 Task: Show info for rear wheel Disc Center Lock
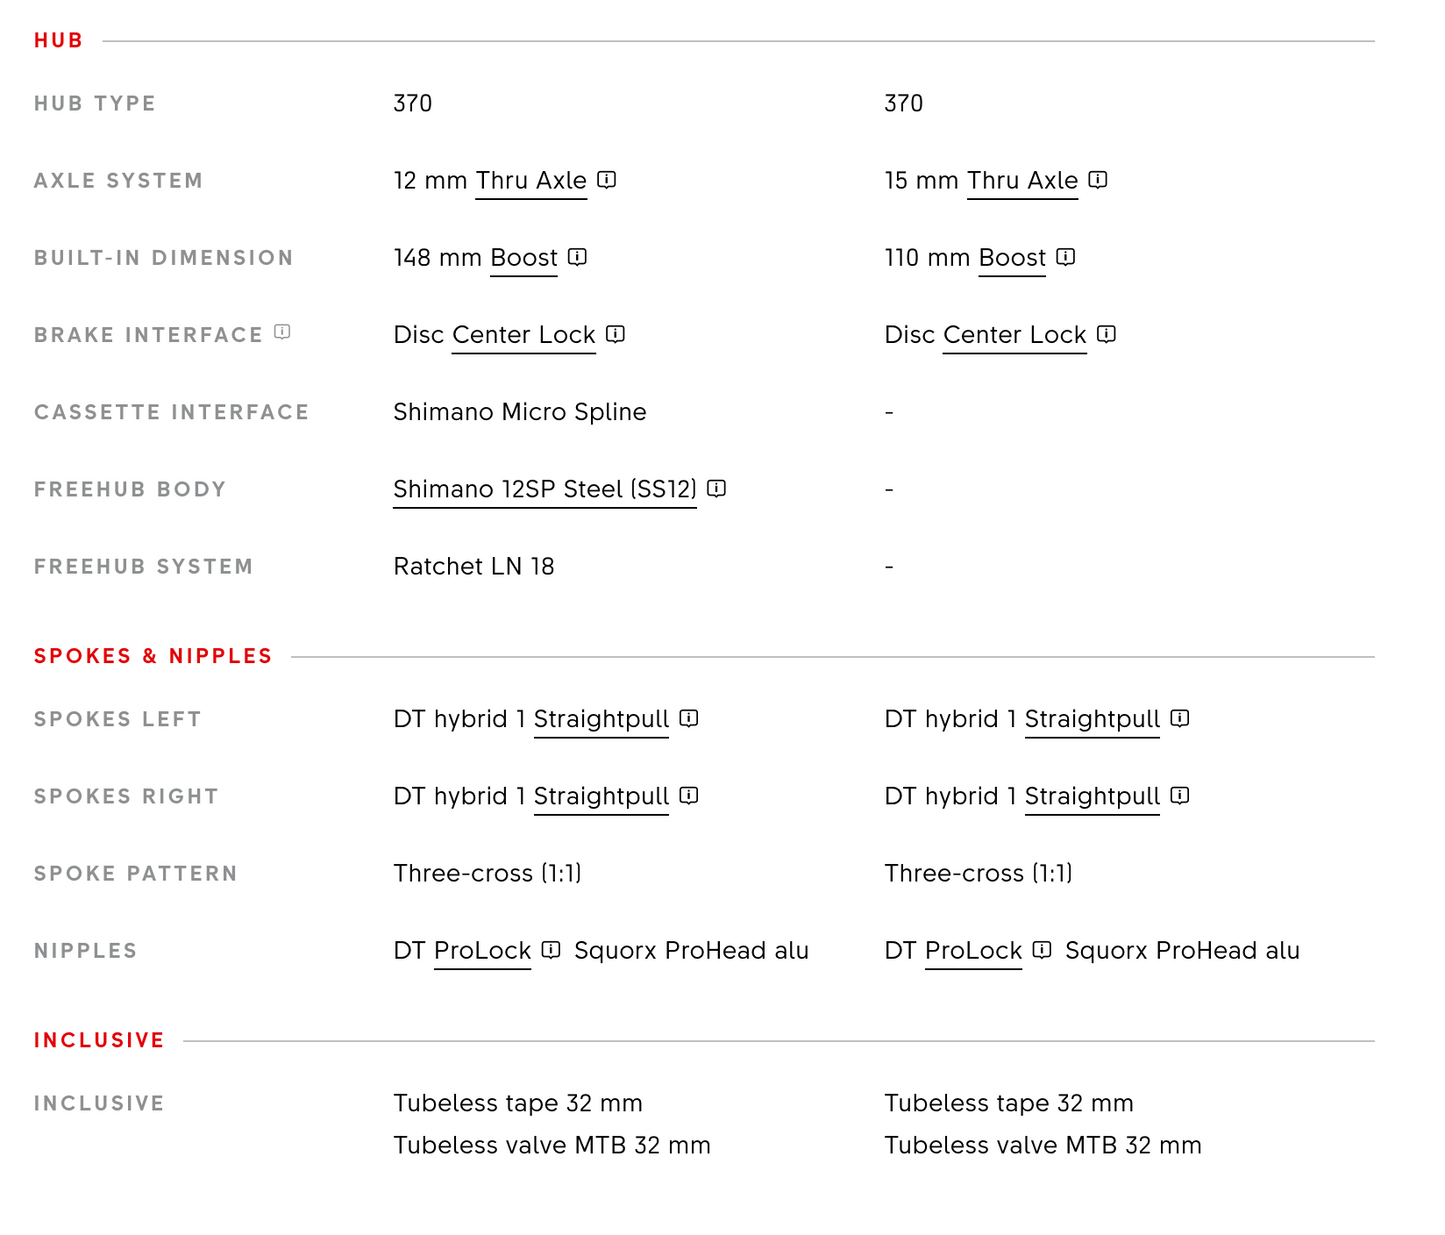[616, 333]
